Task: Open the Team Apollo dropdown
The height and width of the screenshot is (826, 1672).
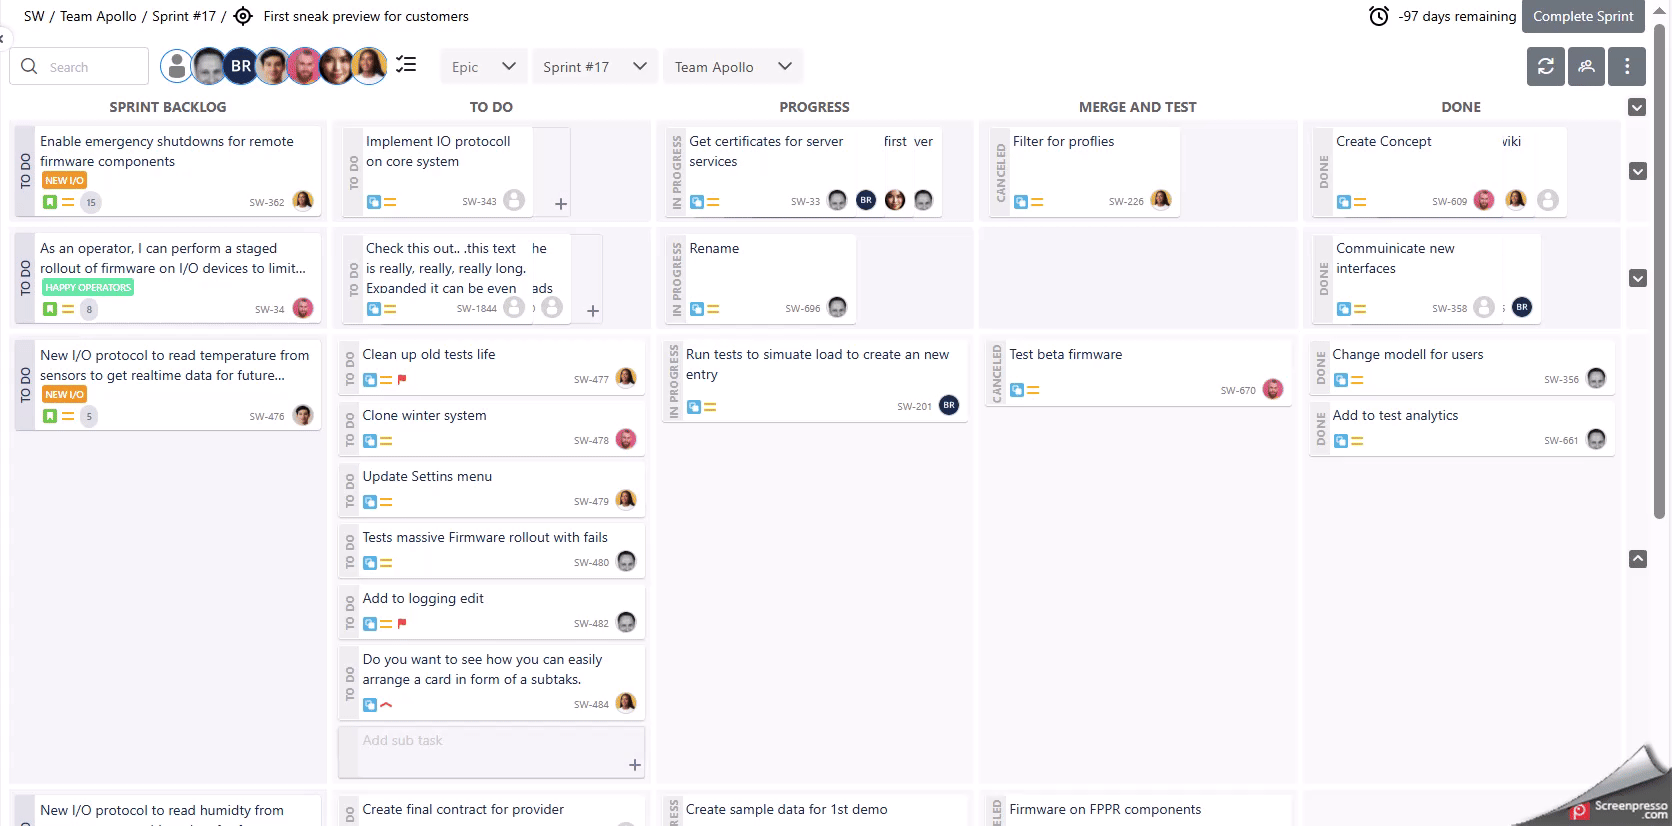Action: pyautogui.click(x=733, y=67)
